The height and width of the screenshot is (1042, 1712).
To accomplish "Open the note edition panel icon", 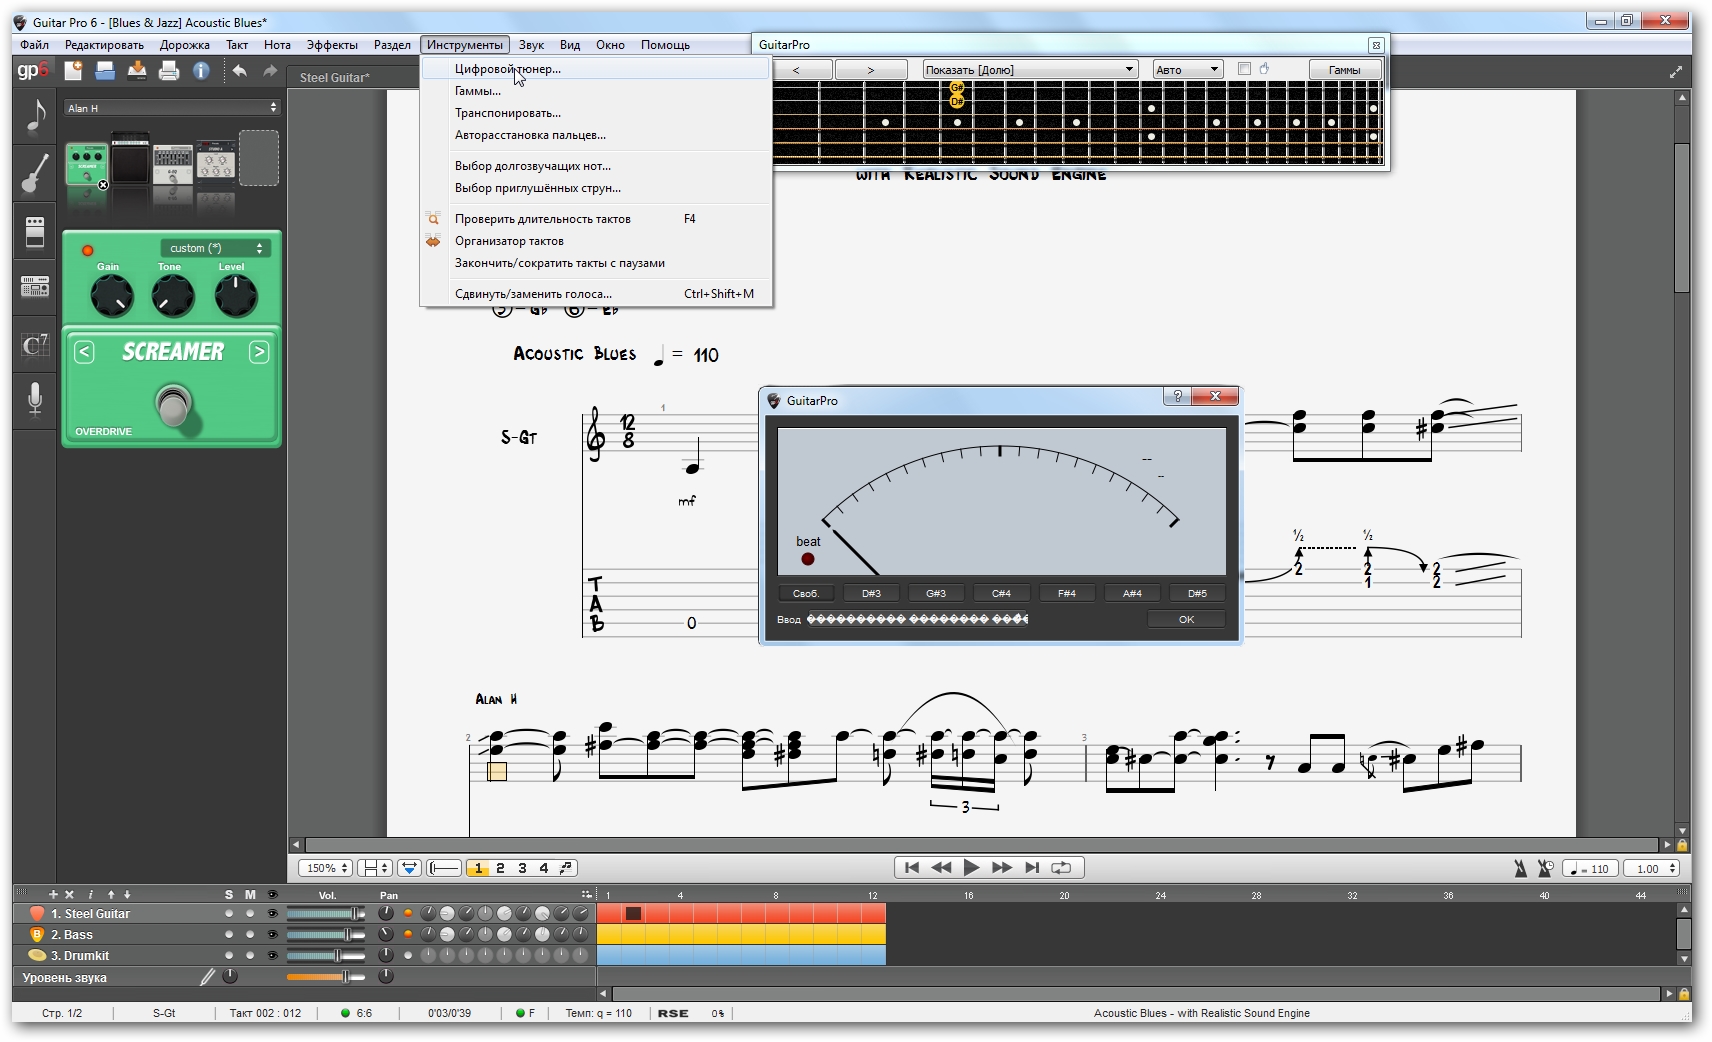I will click(x=35, y=116).
